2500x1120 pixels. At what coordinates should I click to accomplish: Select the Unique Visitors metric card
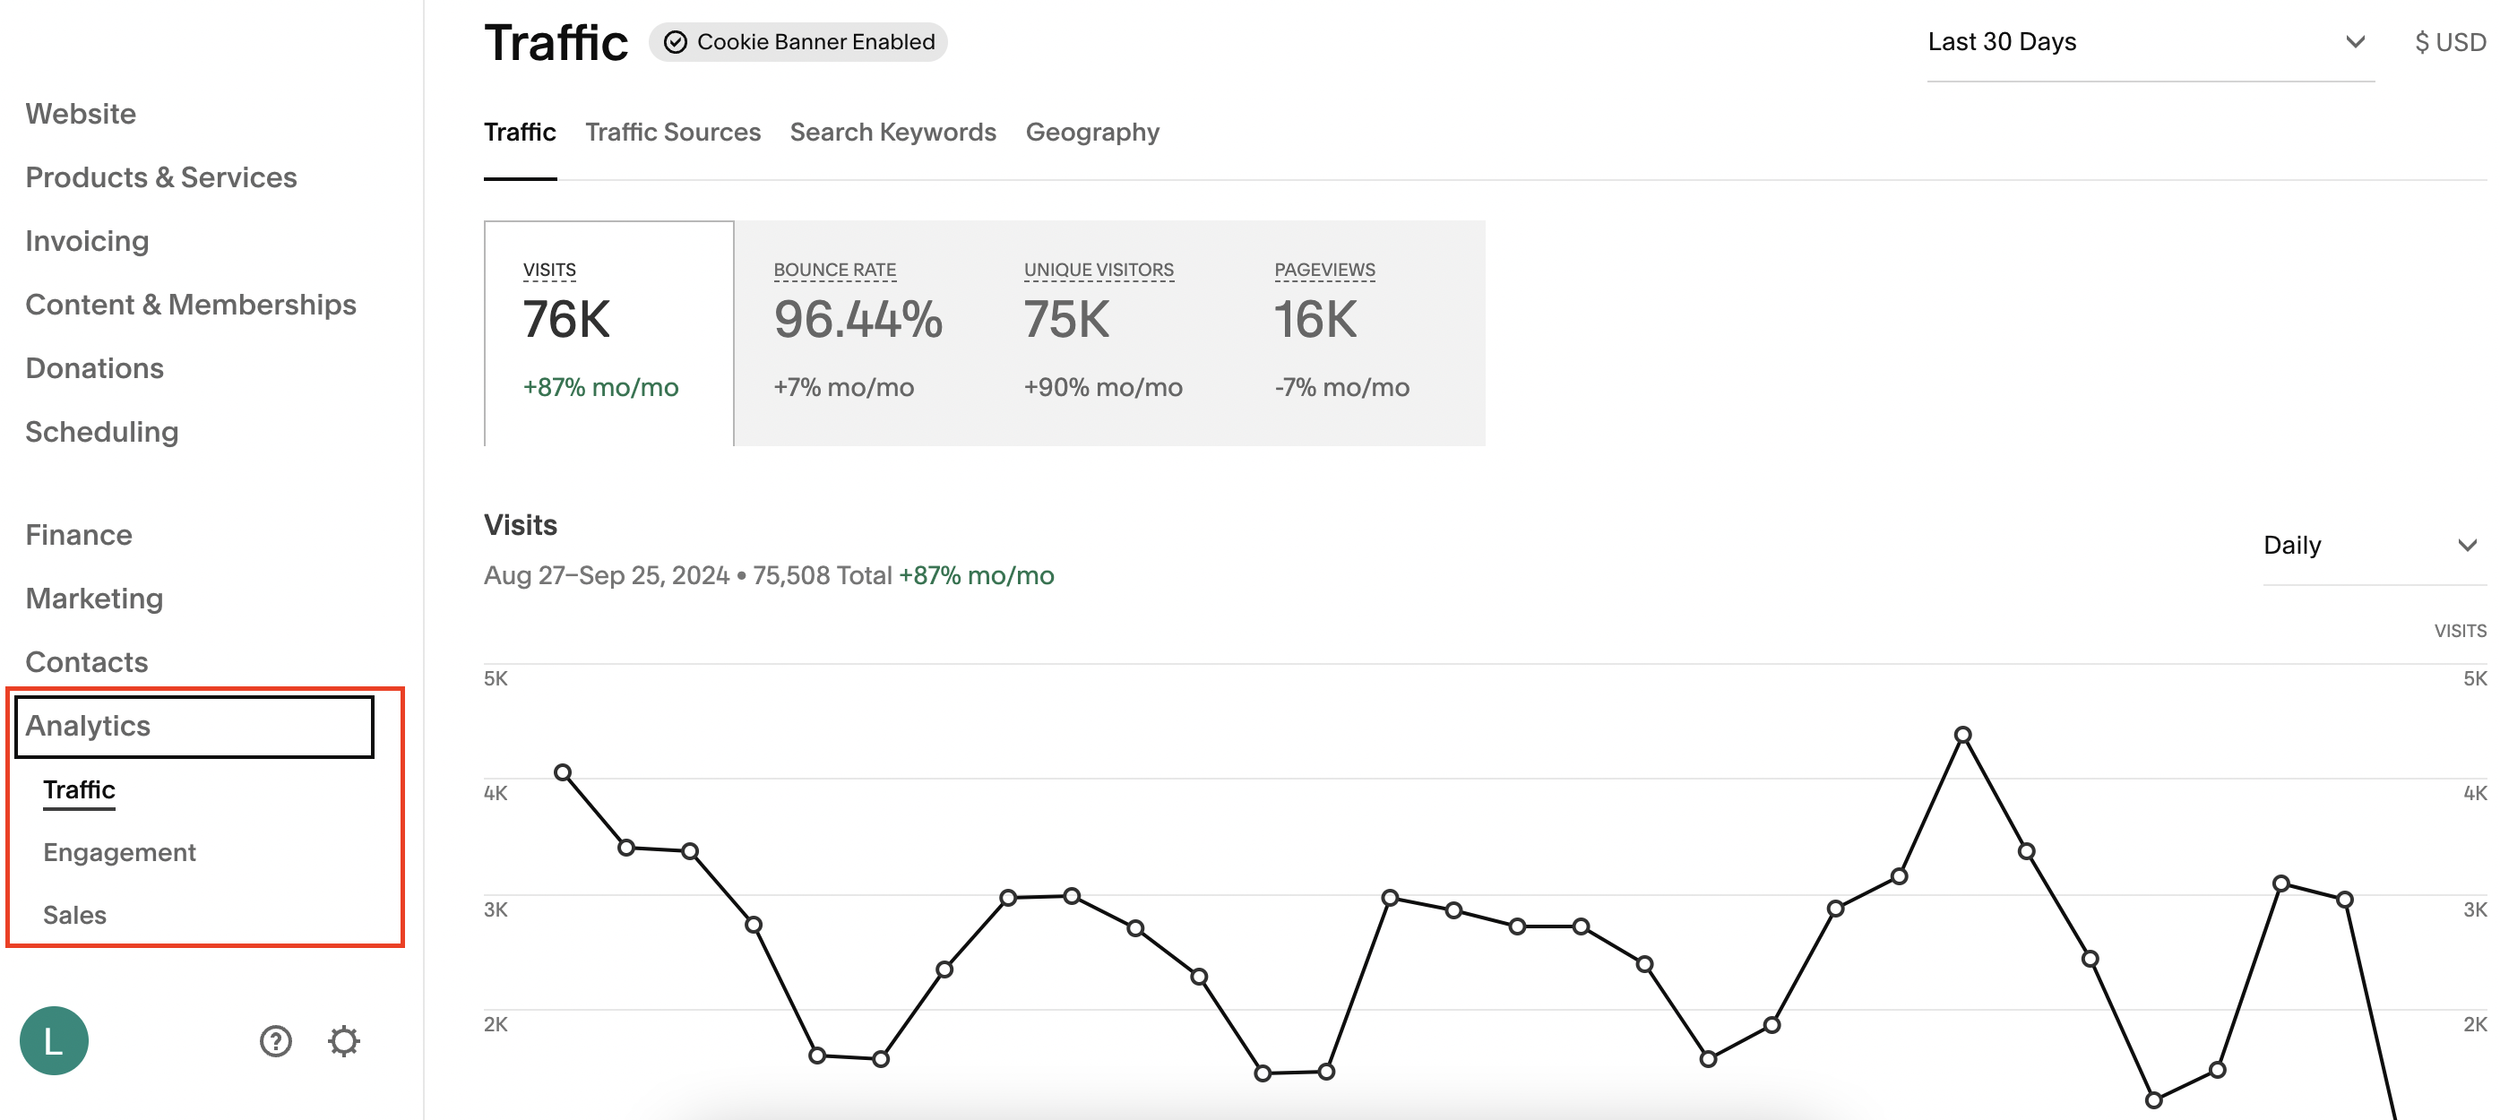(1098, 330)
